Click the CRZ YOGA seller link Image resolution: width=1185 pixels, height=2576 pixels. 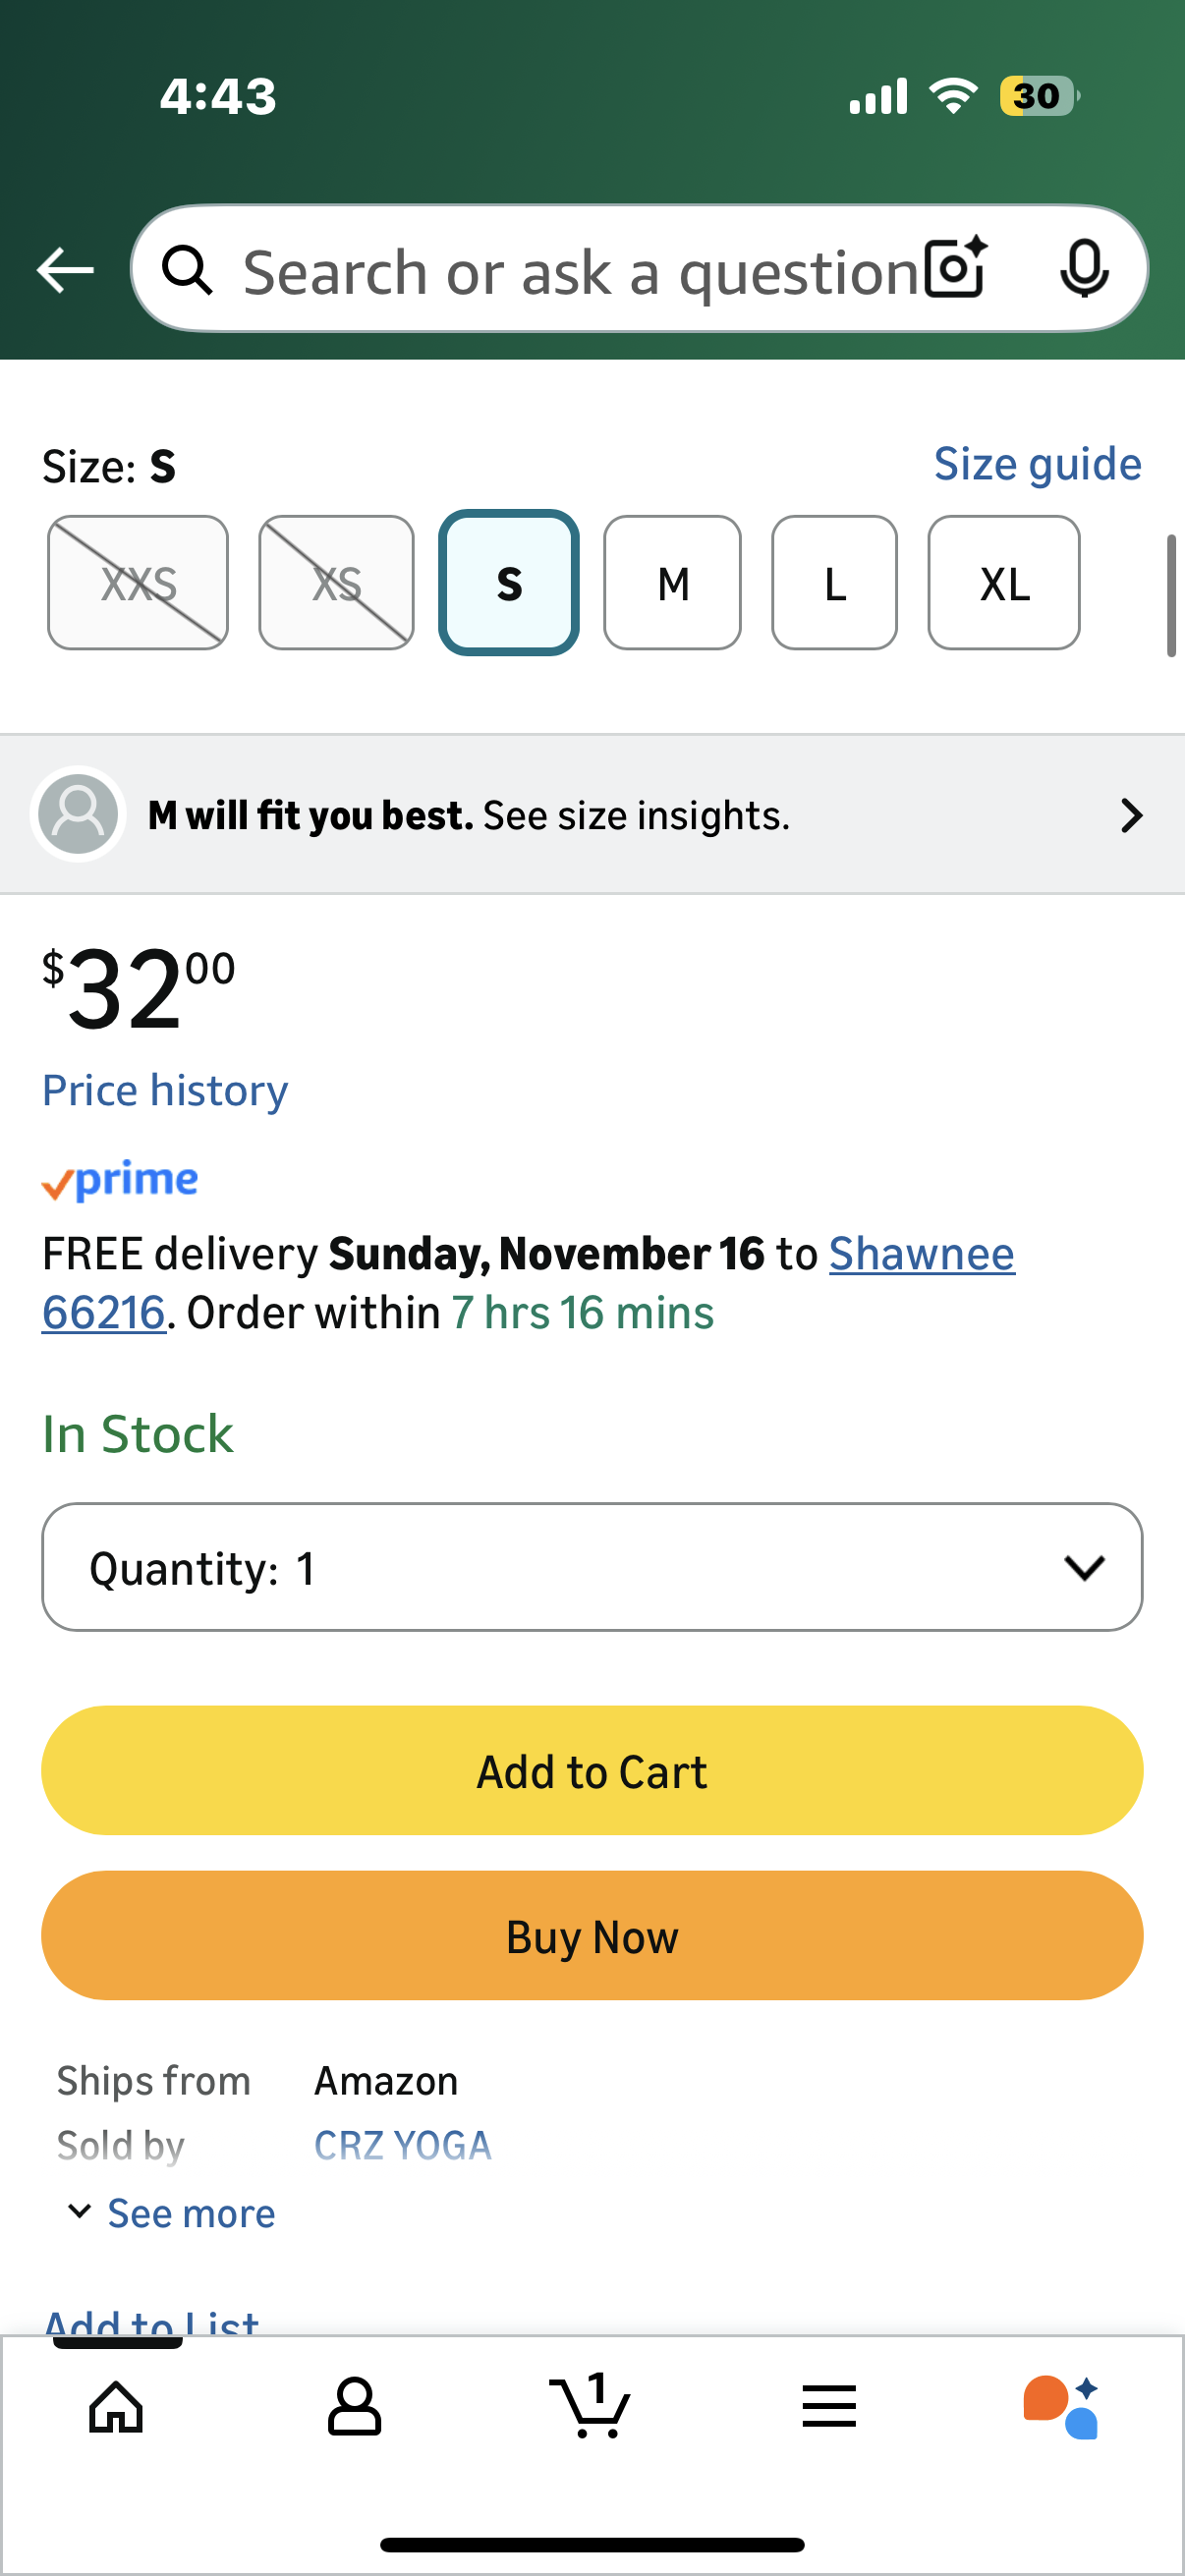pos(403,2145)
